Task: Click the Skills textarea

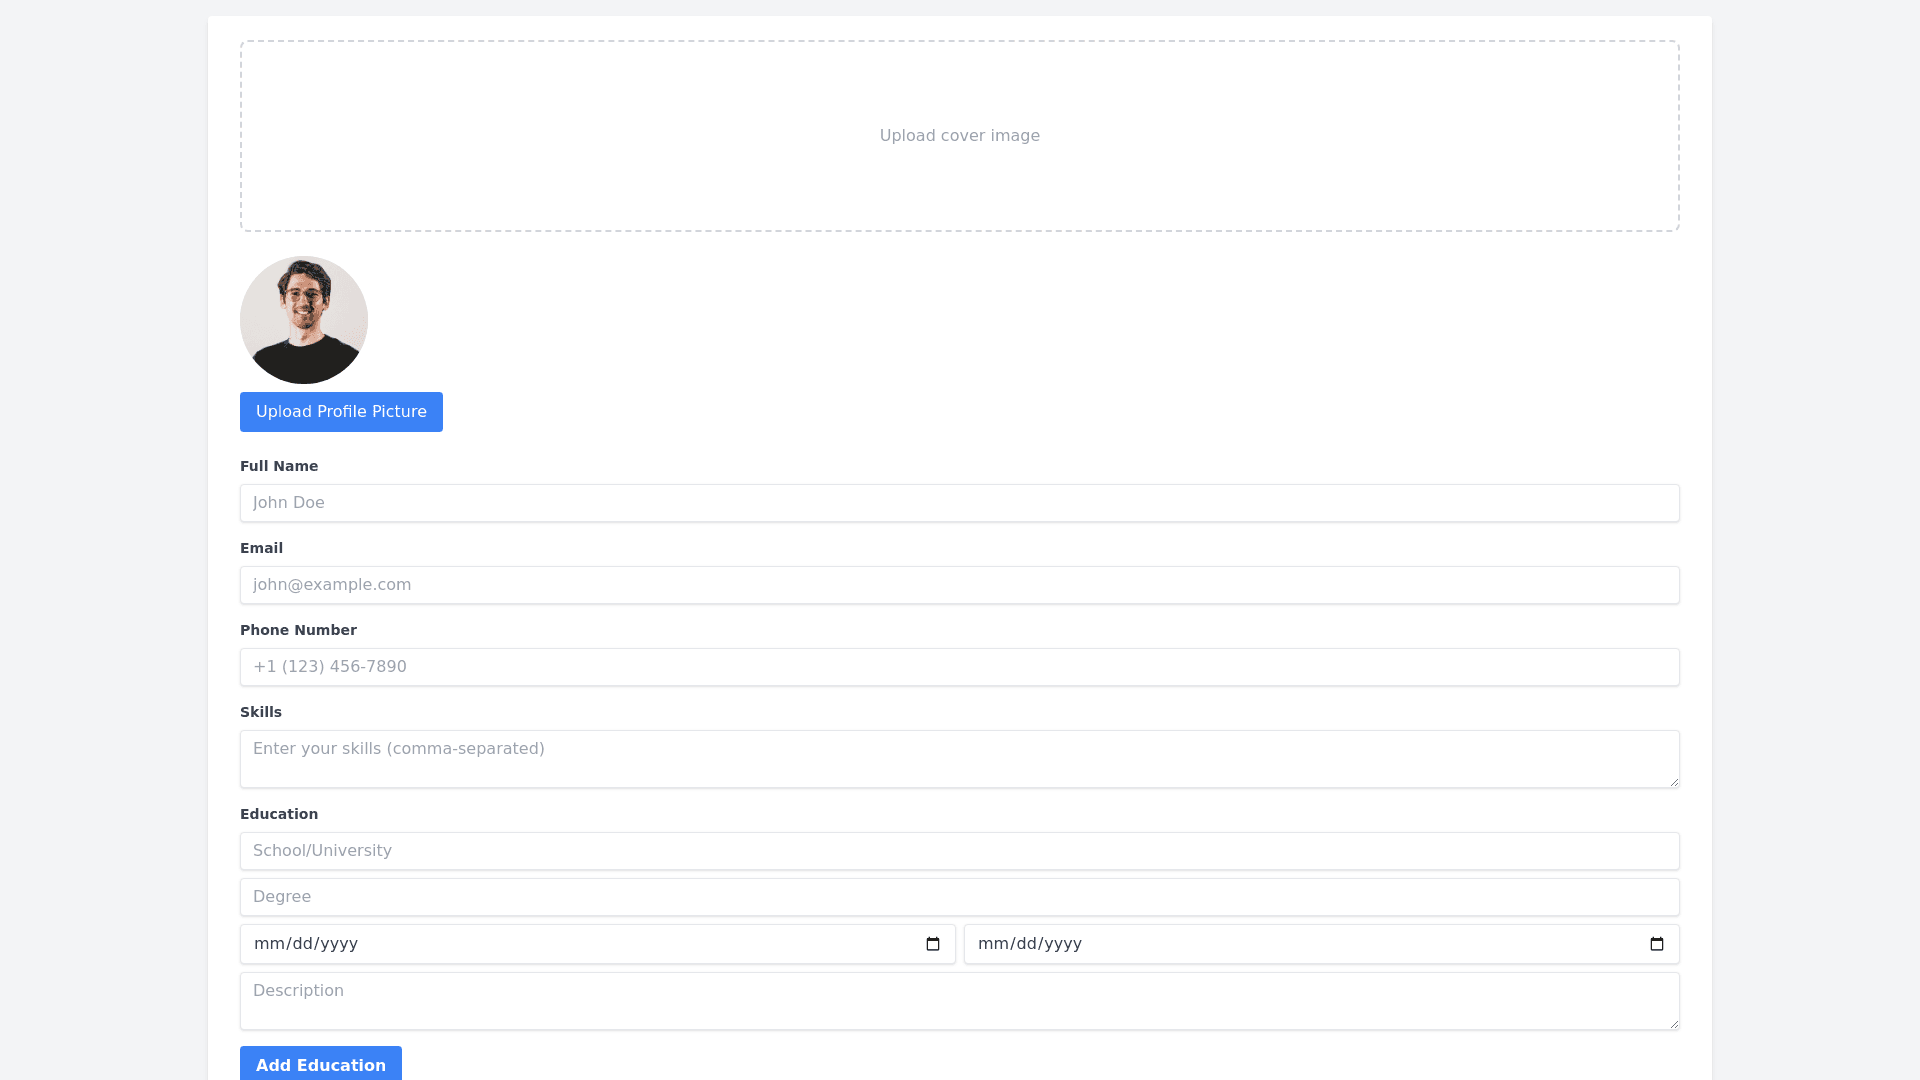Action: click(960, 759)
